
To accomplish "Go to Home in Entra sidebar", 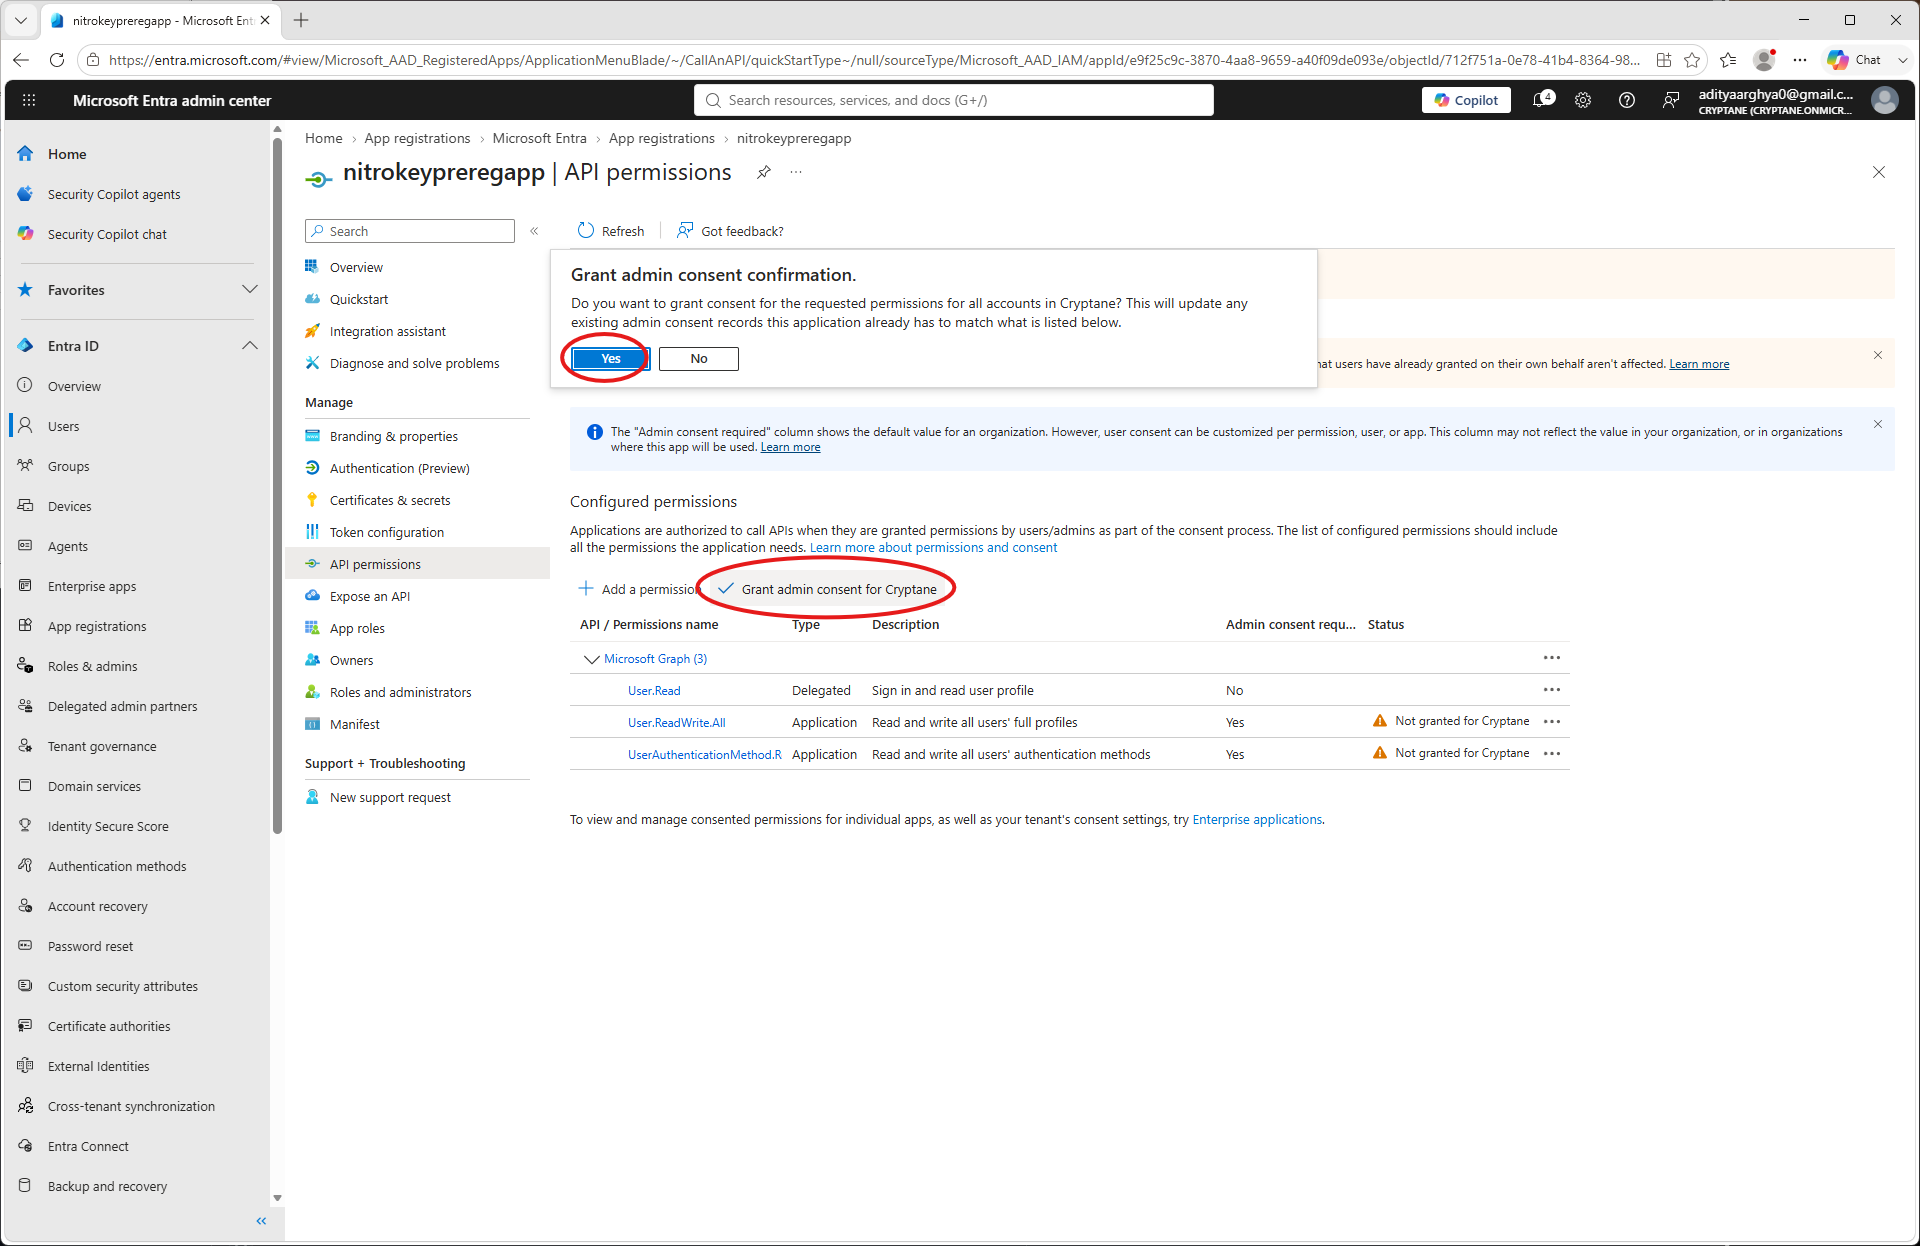I will coord(67,154).
